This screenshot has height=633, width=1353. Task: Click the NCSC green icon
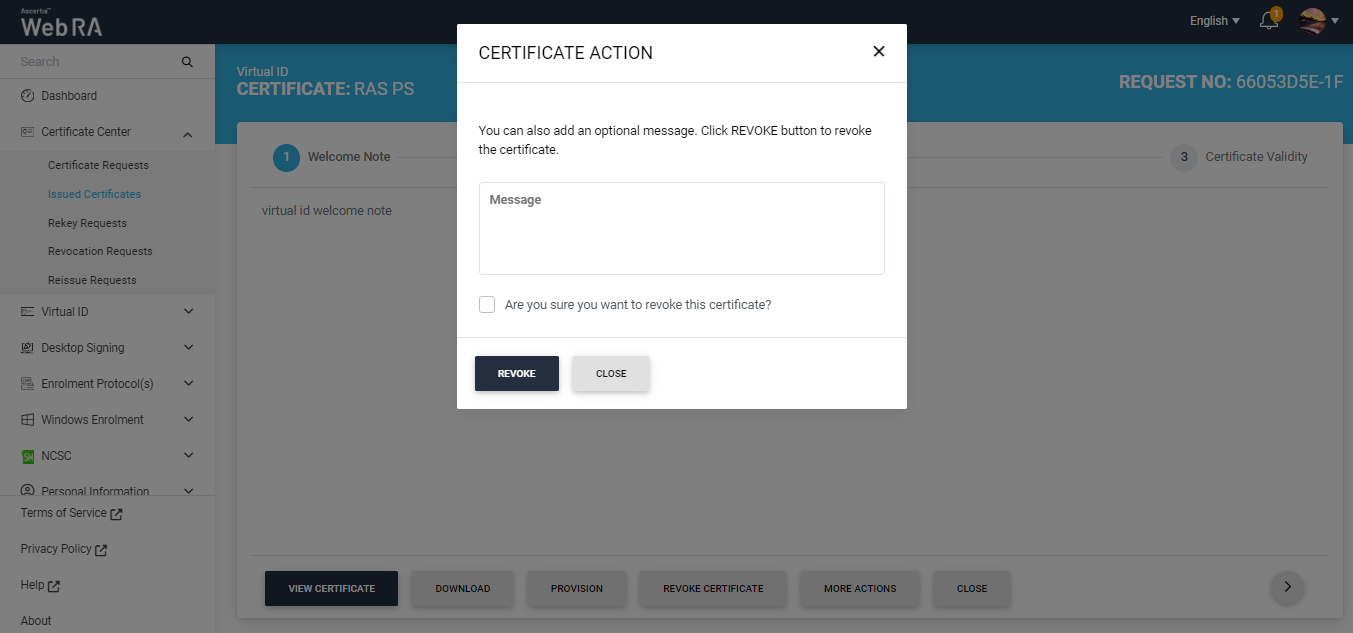click(28, 456)
